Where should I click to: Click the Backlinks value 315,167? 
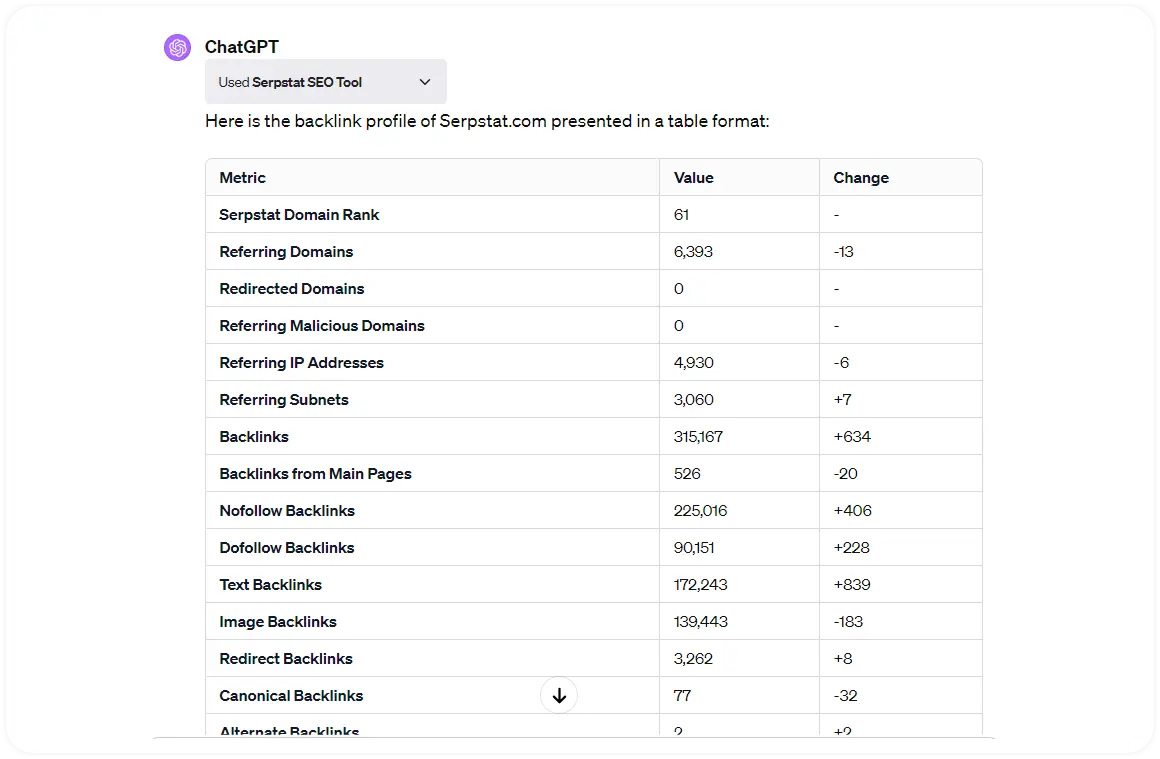[698, 436]
